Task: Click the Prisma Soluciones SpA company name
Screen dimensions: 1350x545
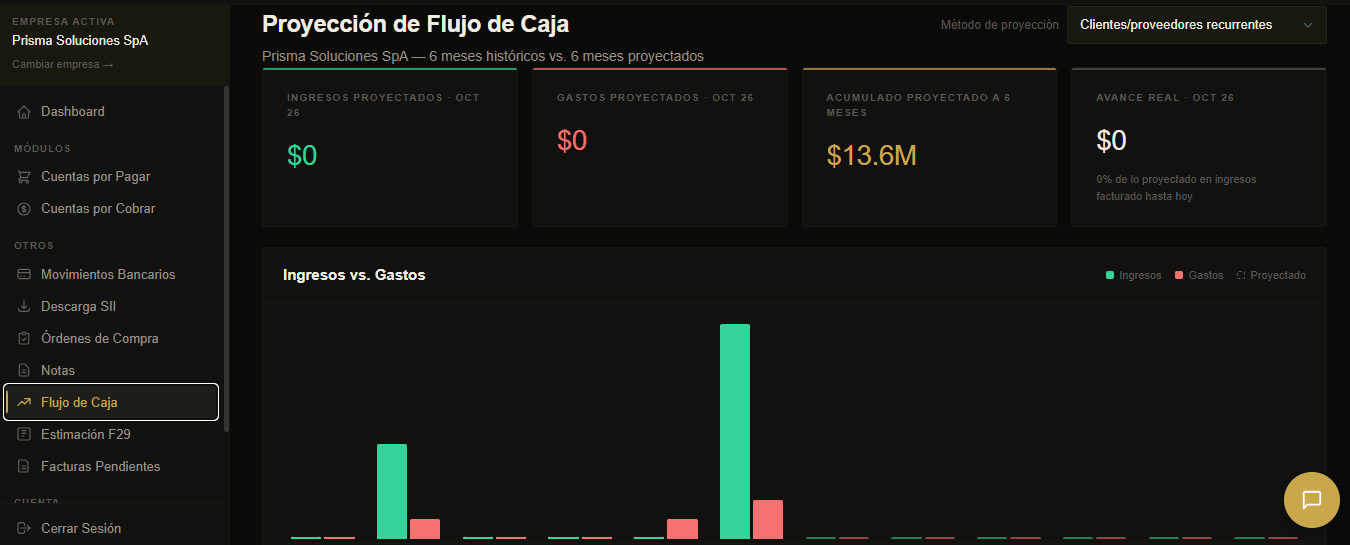Action: pos(80,41)
